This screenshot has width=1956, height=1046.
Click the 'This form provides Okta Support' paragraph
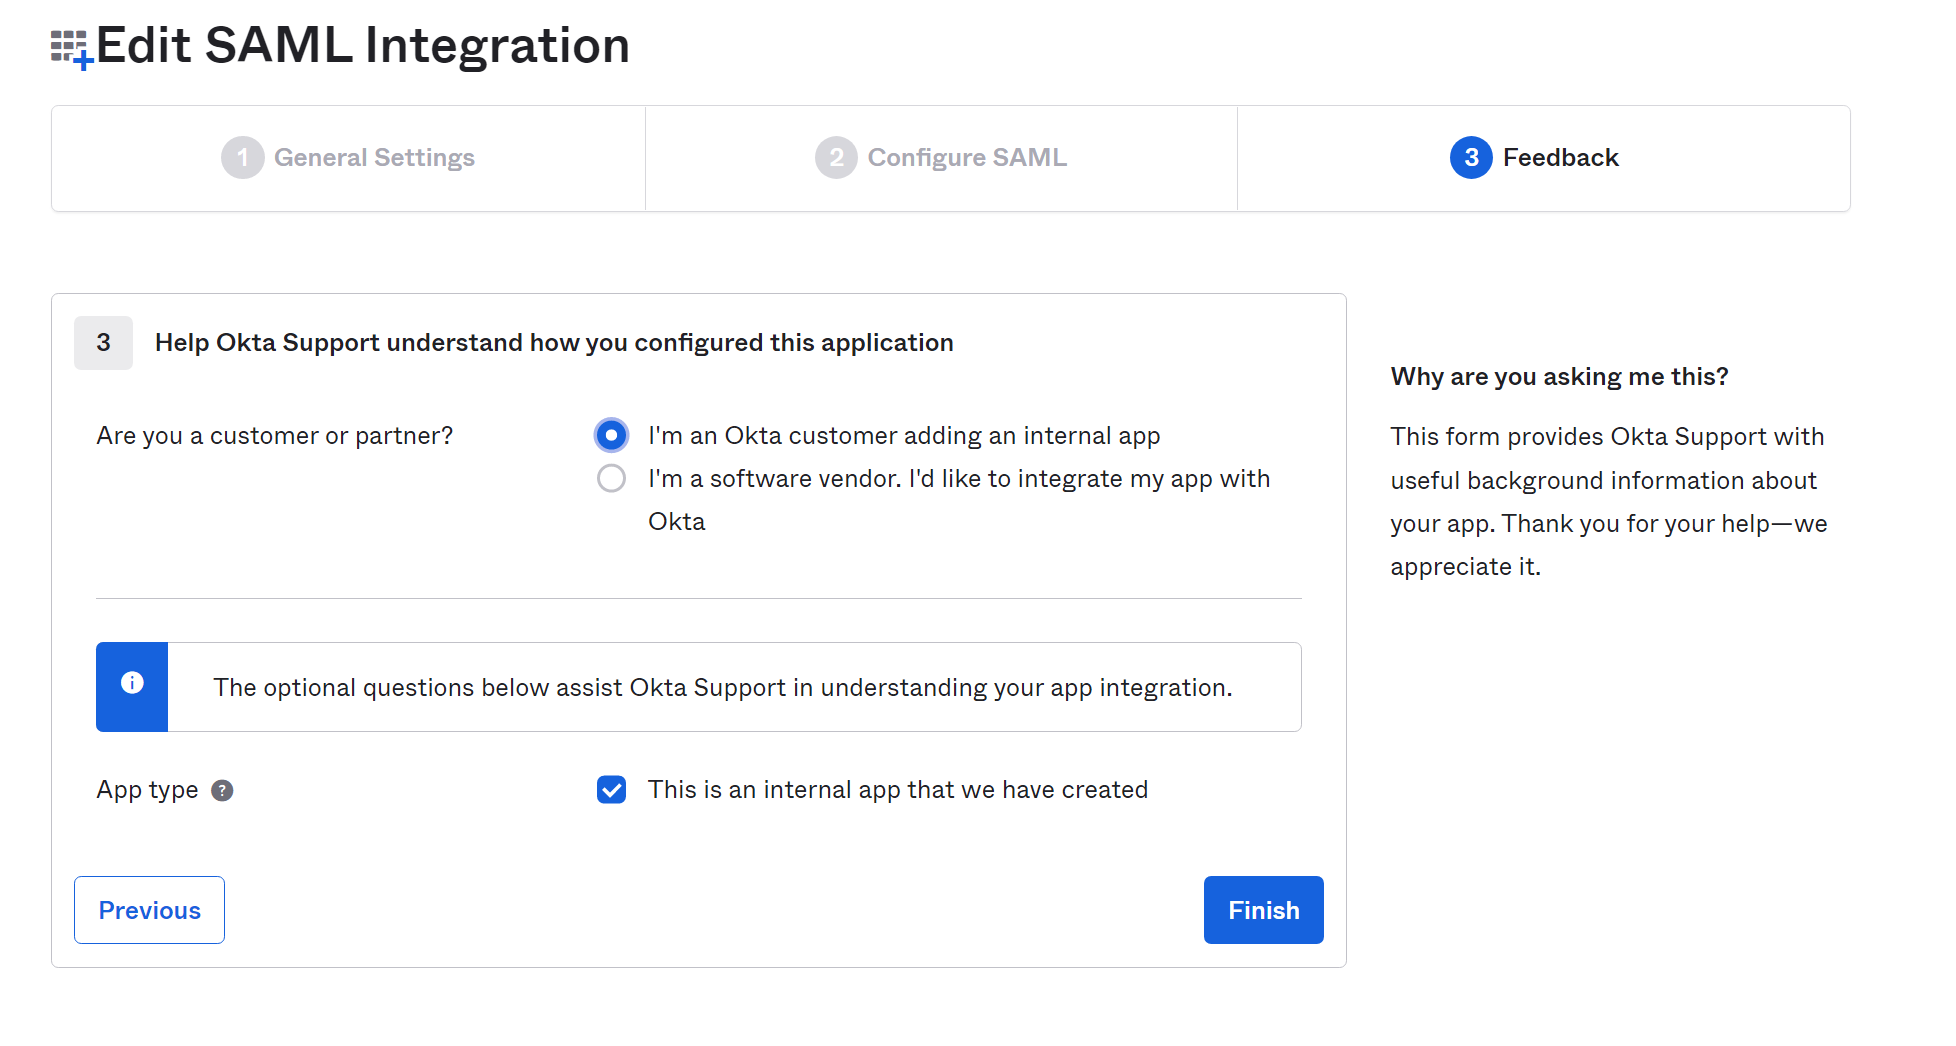[1609, 502]
